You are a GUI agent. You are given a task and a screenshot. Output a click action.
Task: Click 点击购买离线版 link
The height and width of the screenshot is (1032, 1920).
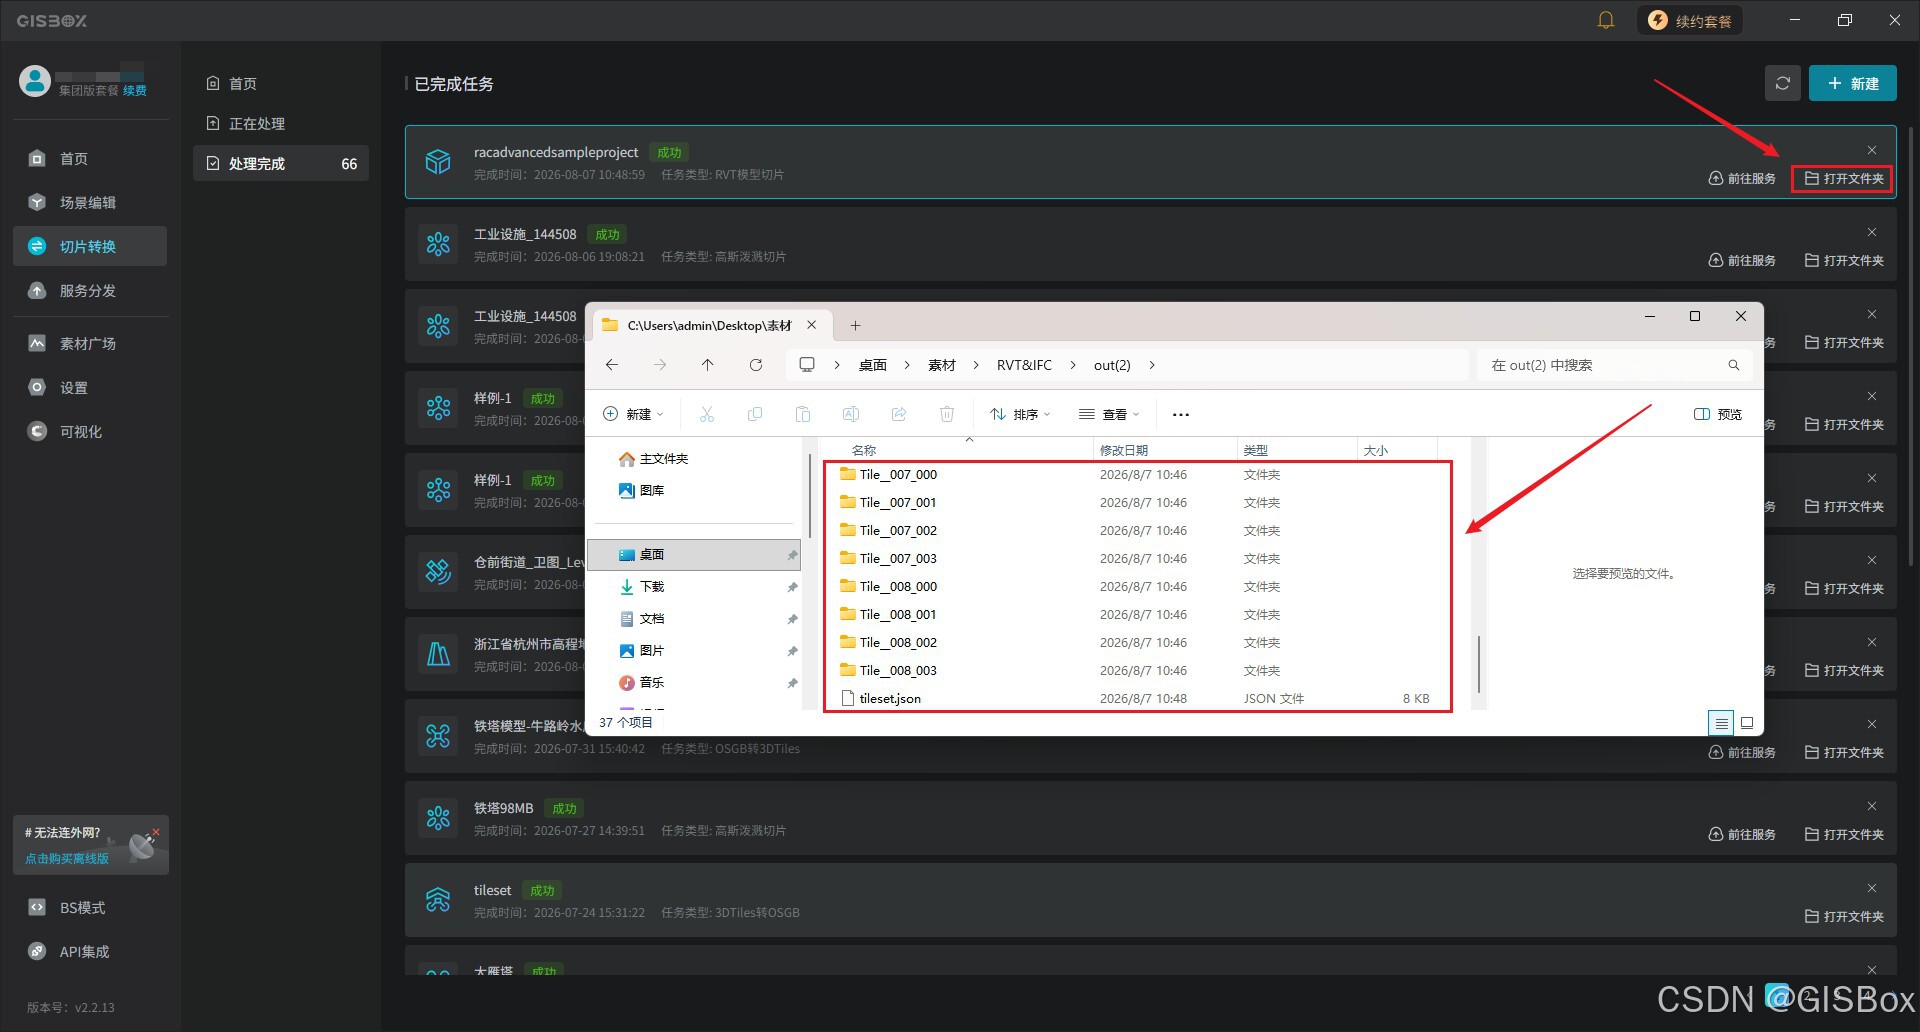coord(67,859)
